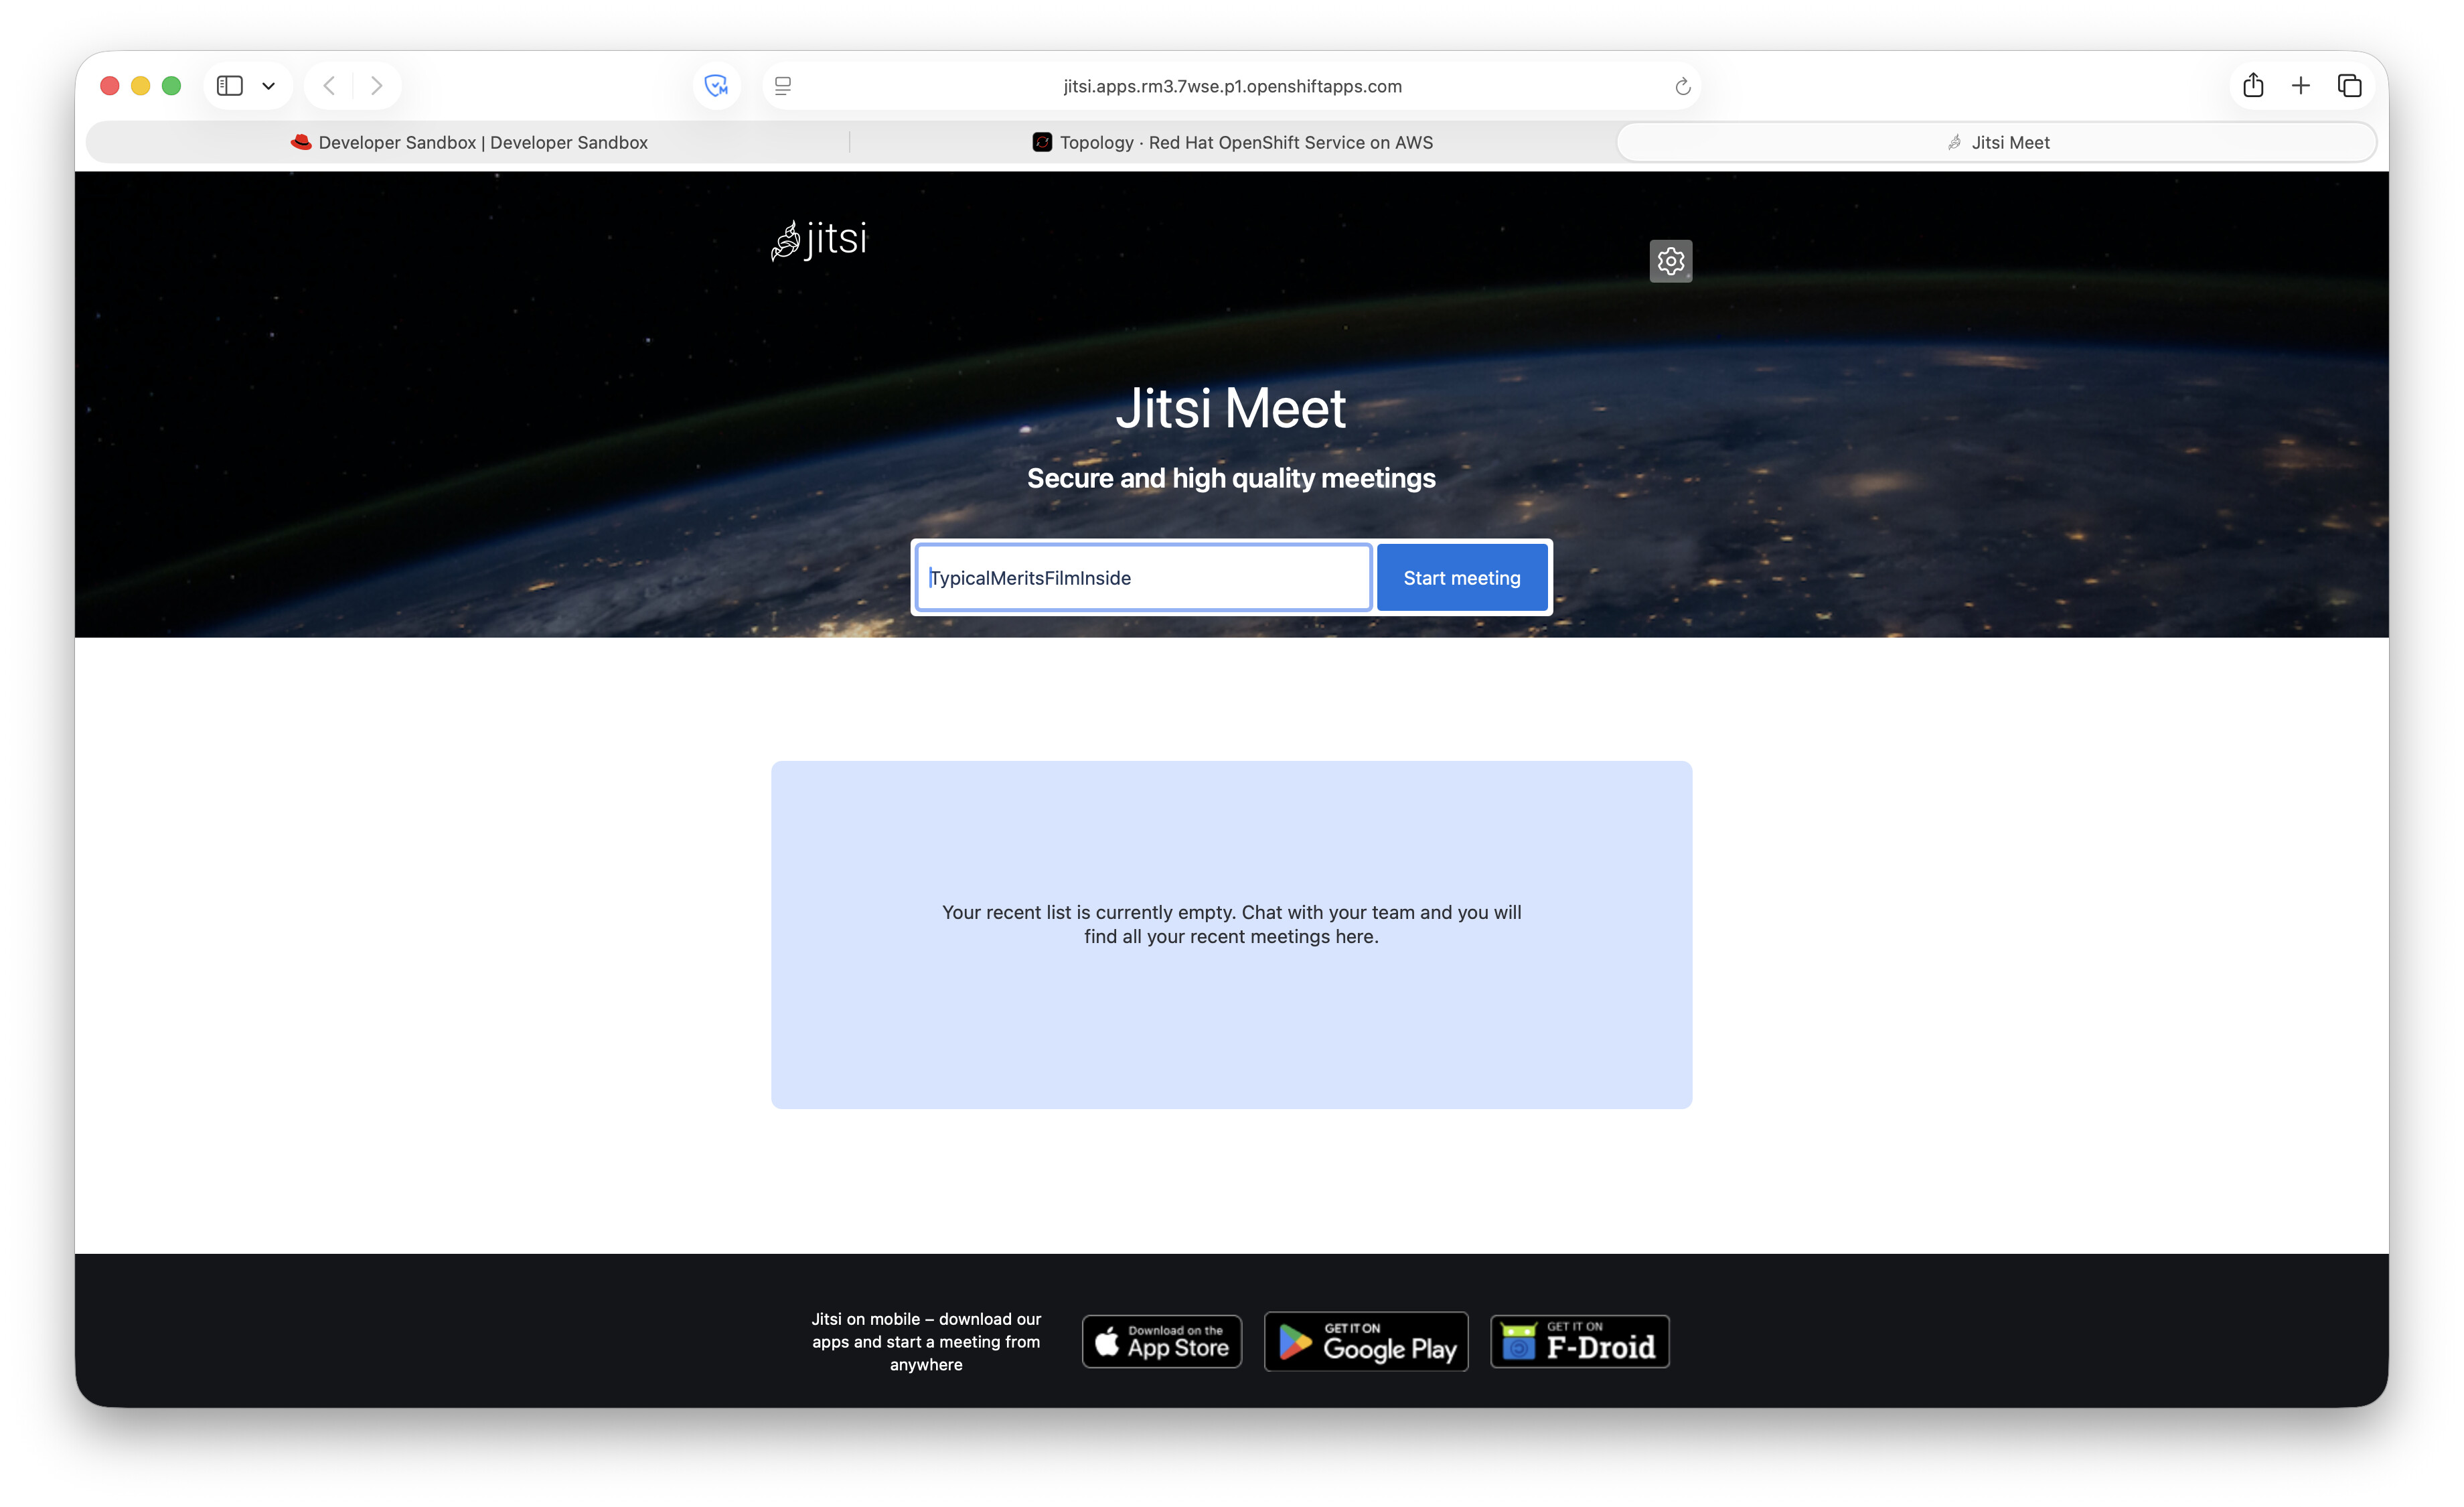Toggle the Safari sidebar button
2464x1507 pixels.
[x=230, y=86]
